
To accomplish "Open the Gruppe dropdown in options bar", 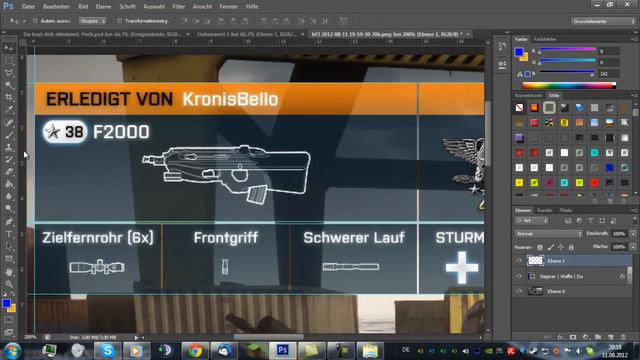I will tap(93, 21).
